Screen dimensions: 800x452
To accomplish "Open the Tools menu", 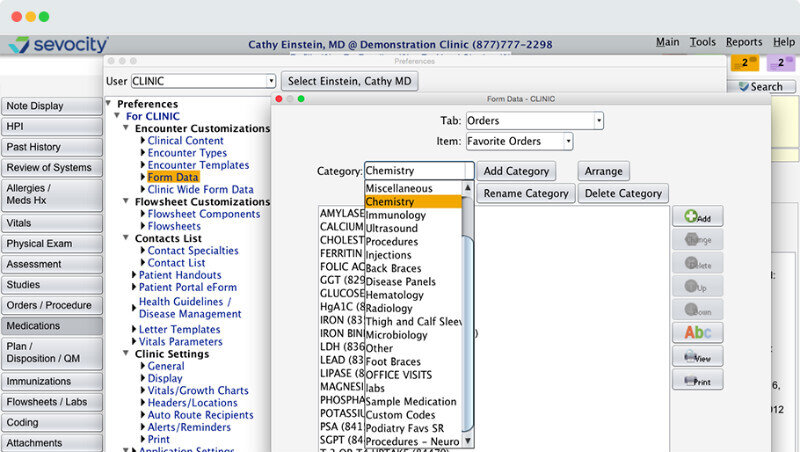I will pyautogui.click(x=702, y=42).
